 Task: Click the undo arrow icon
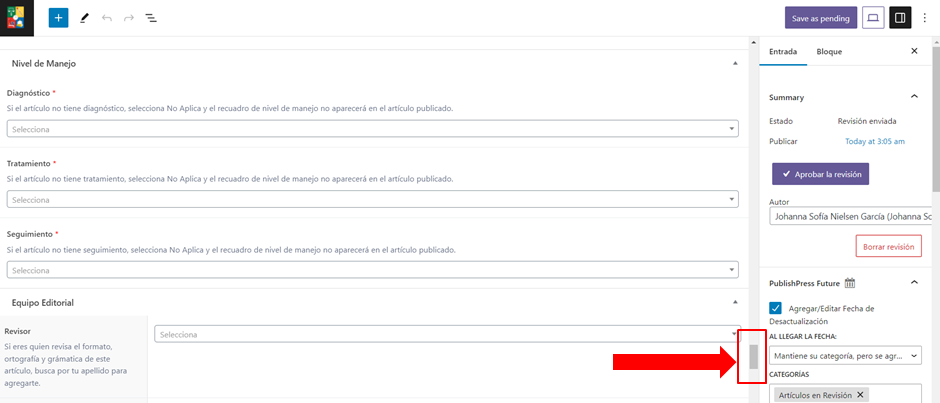point(107,18)
